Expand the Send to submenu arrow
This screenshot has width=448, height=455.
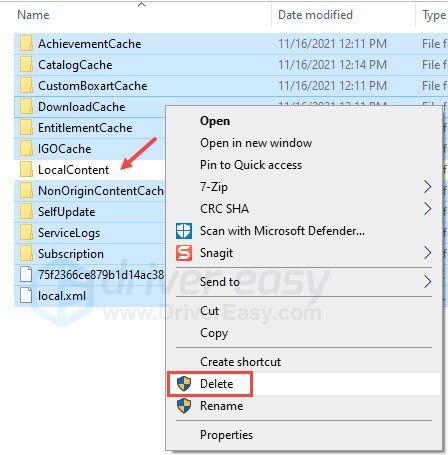point(428,282)
